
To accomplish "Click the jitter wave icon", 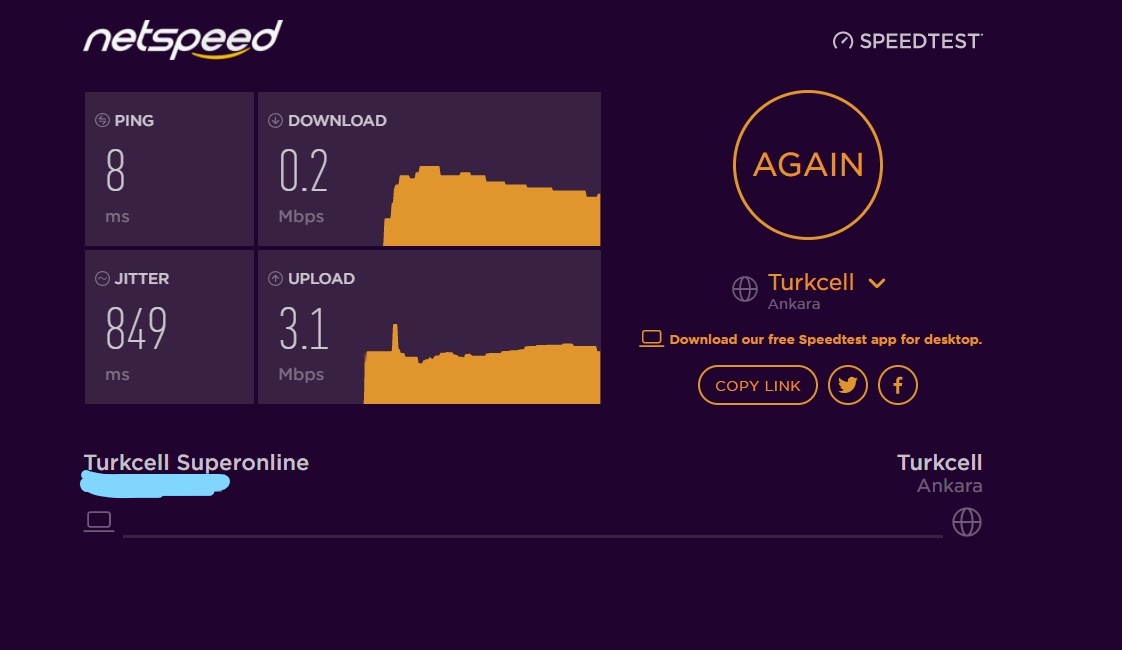I will [x=102, y=278].
